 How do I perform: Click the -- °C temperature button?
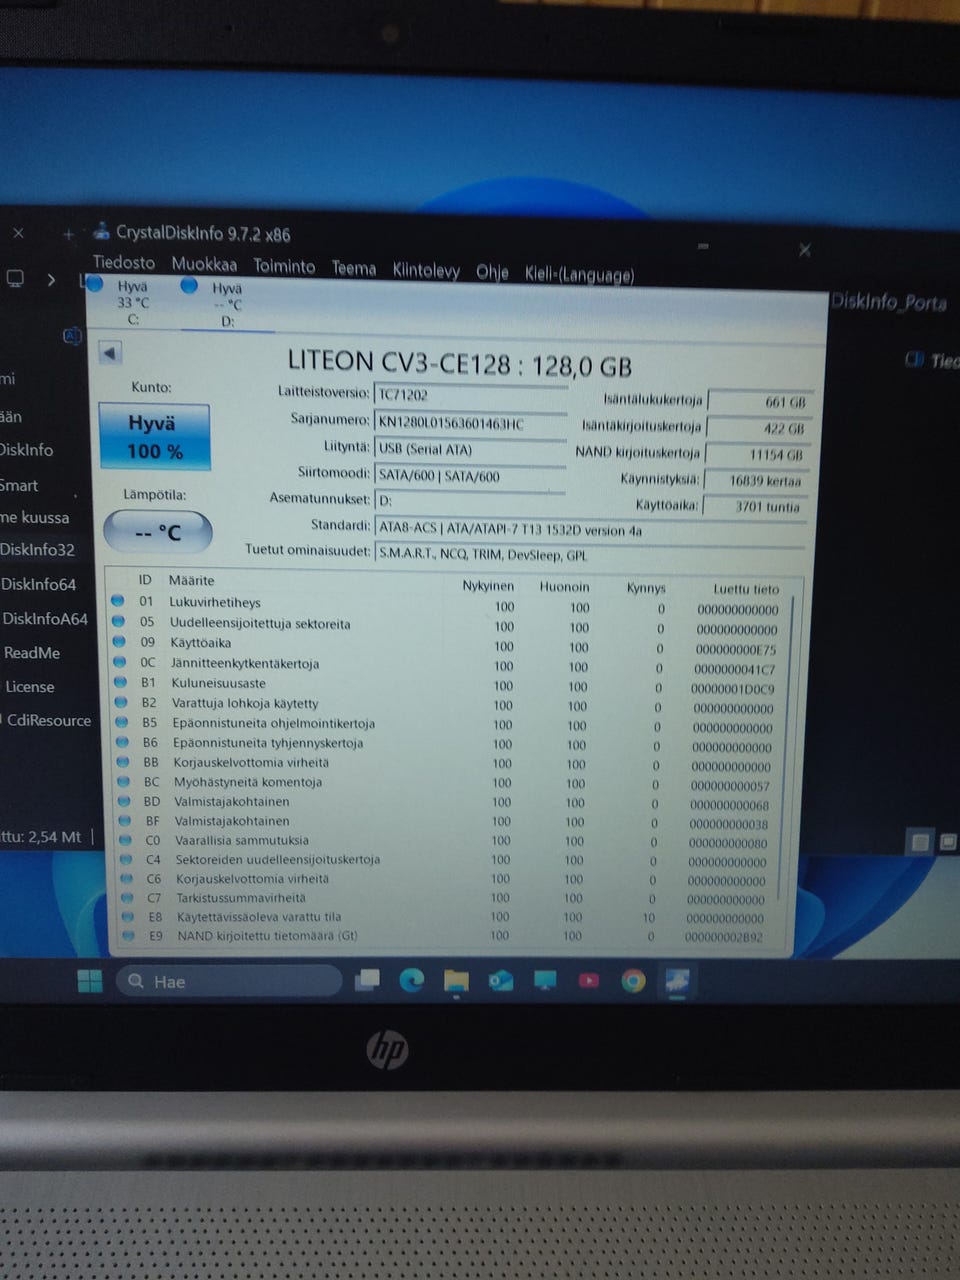[158, 531]
